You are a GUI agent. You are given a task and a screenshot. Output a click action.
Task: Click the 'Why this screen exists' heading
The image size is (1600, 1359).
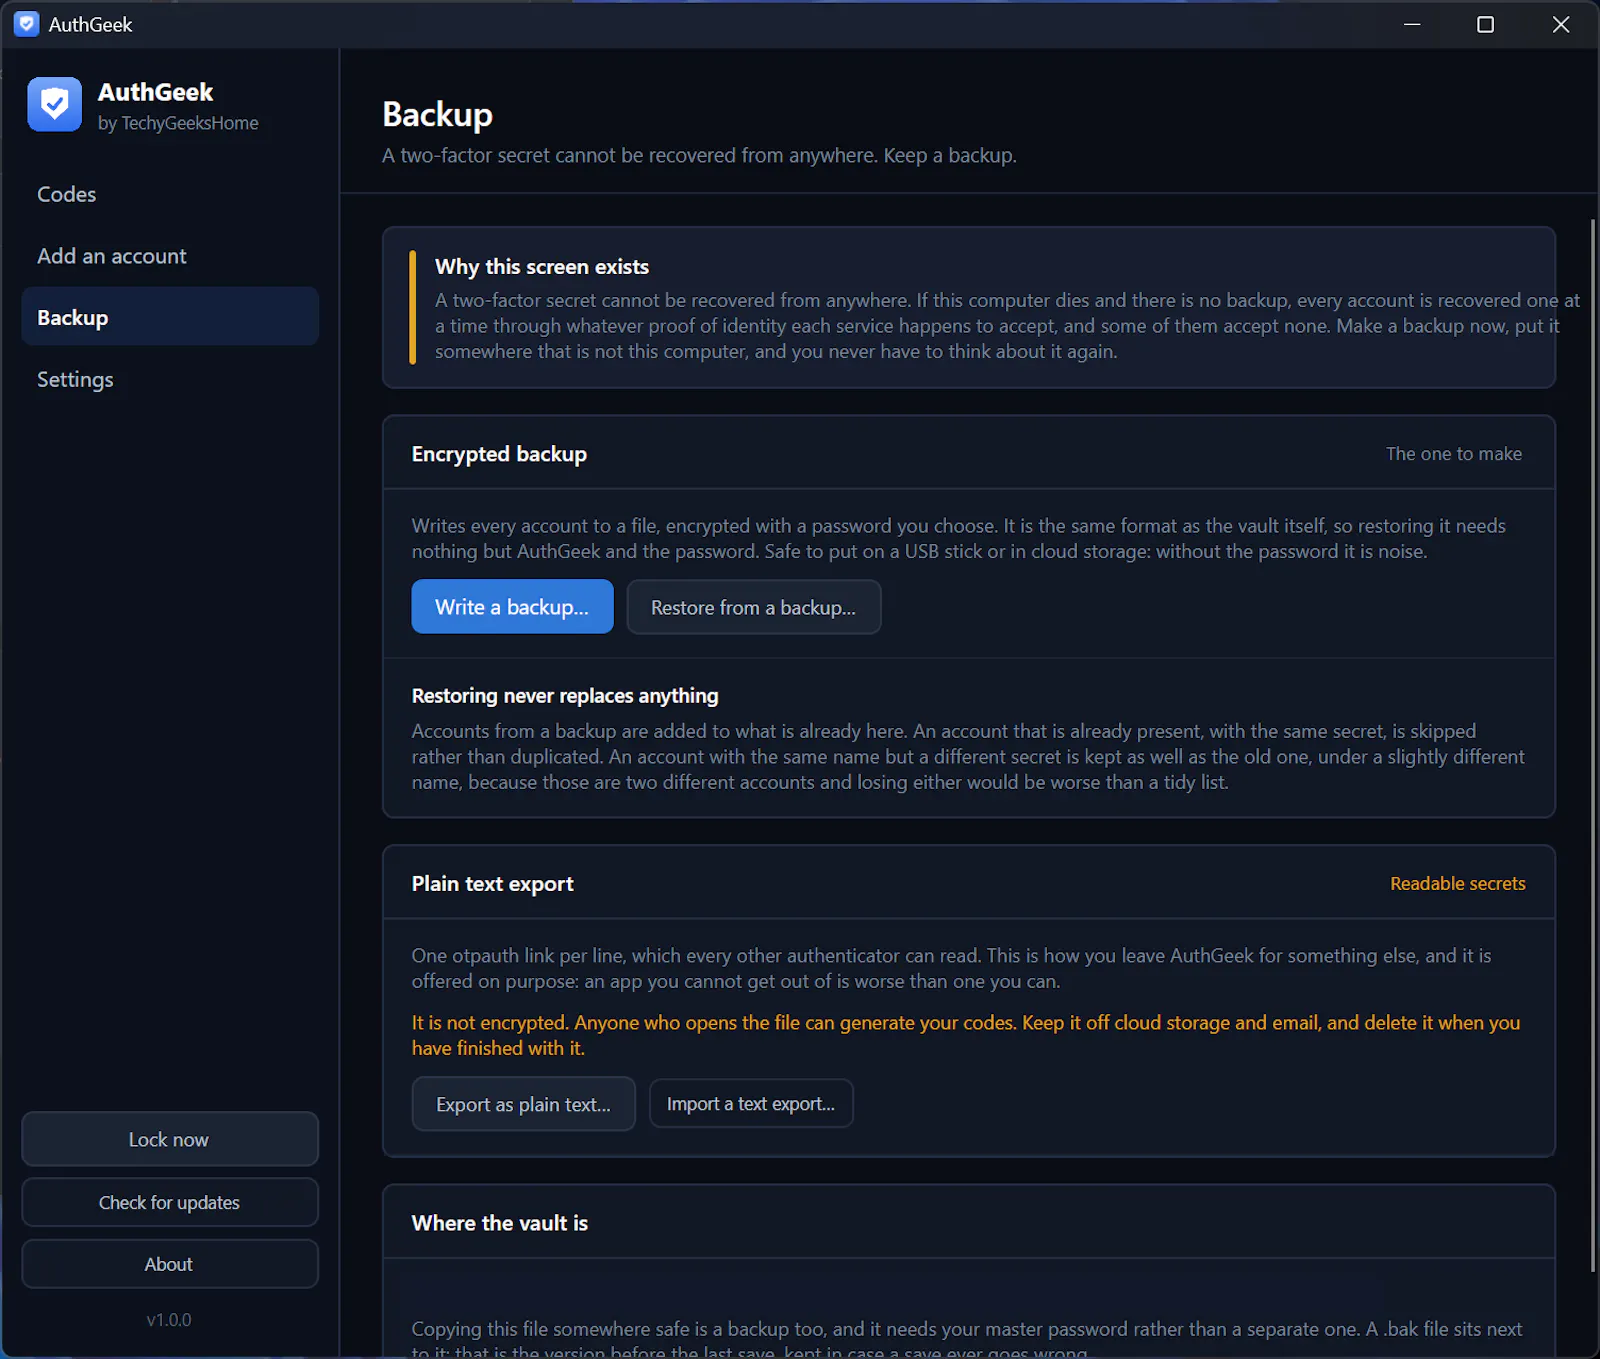click(x=542, y=267)
